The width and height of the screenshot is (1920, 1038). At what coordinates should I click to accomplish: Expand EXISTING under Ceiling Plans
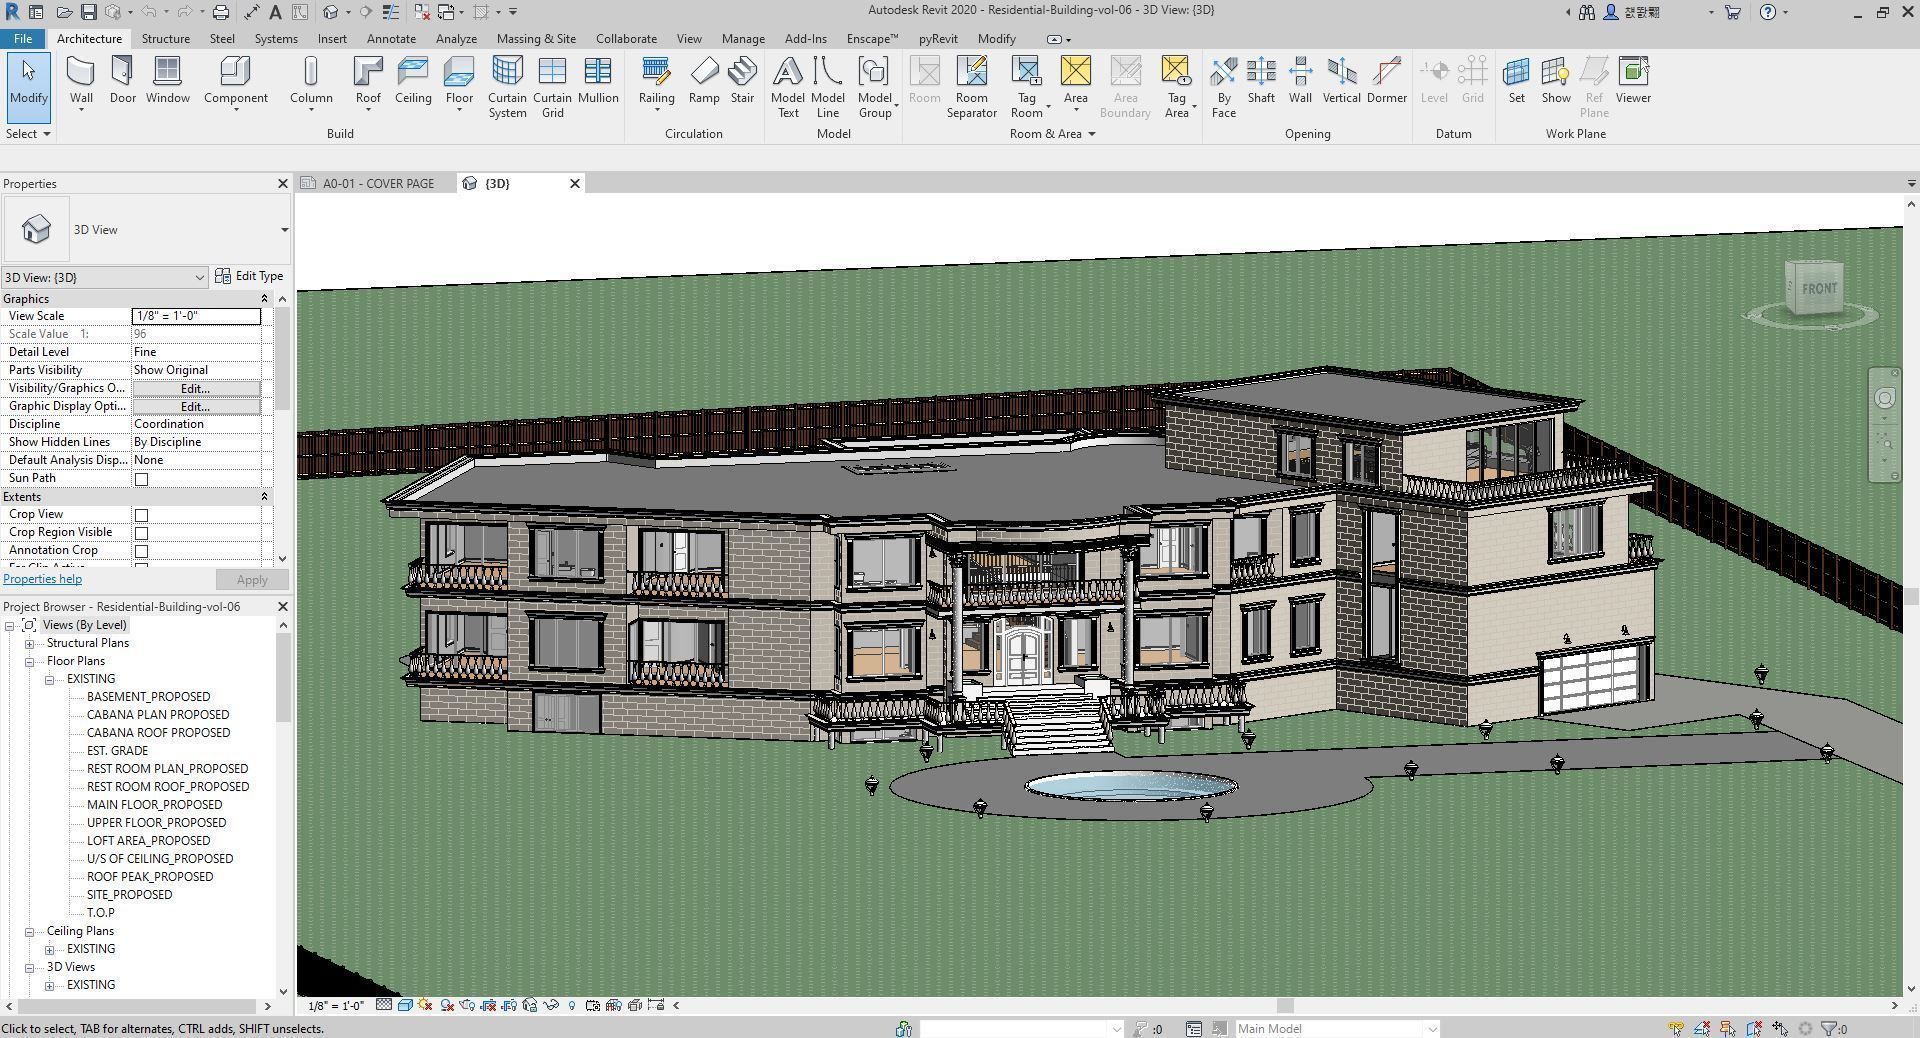coord(50,950)
